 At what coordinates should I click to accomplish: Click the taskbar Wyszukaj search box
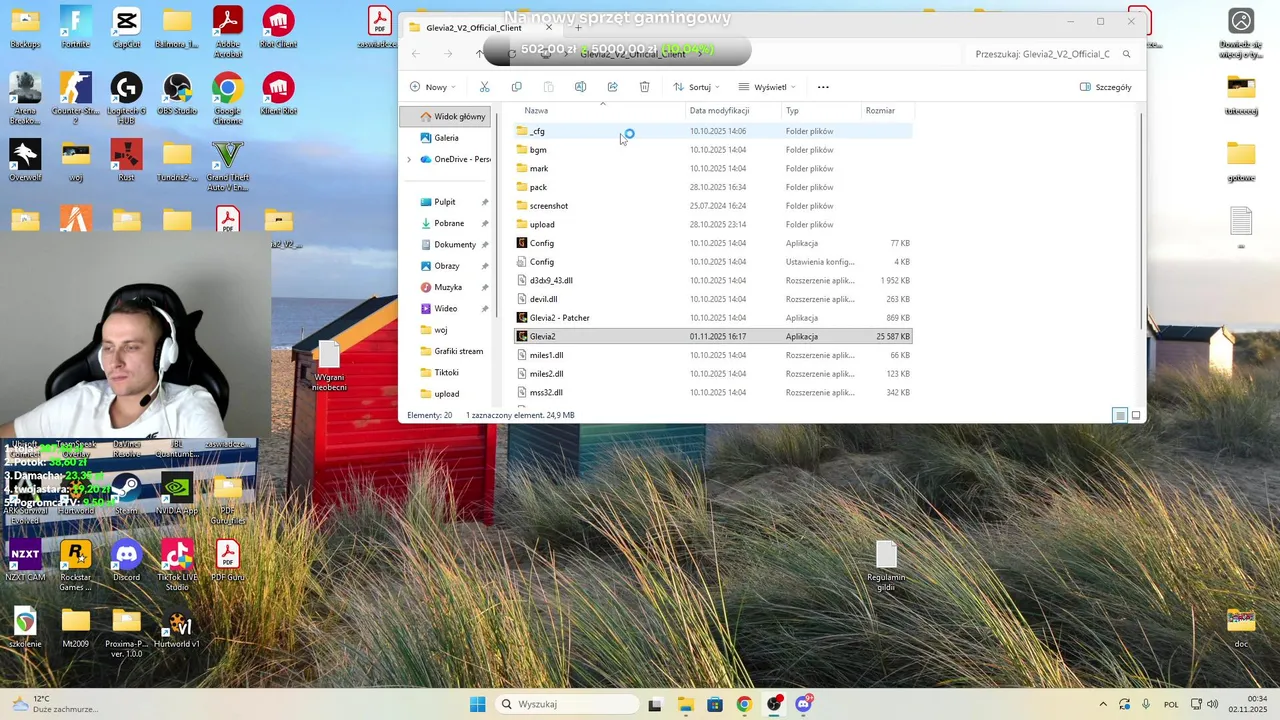tap(567, 704)
